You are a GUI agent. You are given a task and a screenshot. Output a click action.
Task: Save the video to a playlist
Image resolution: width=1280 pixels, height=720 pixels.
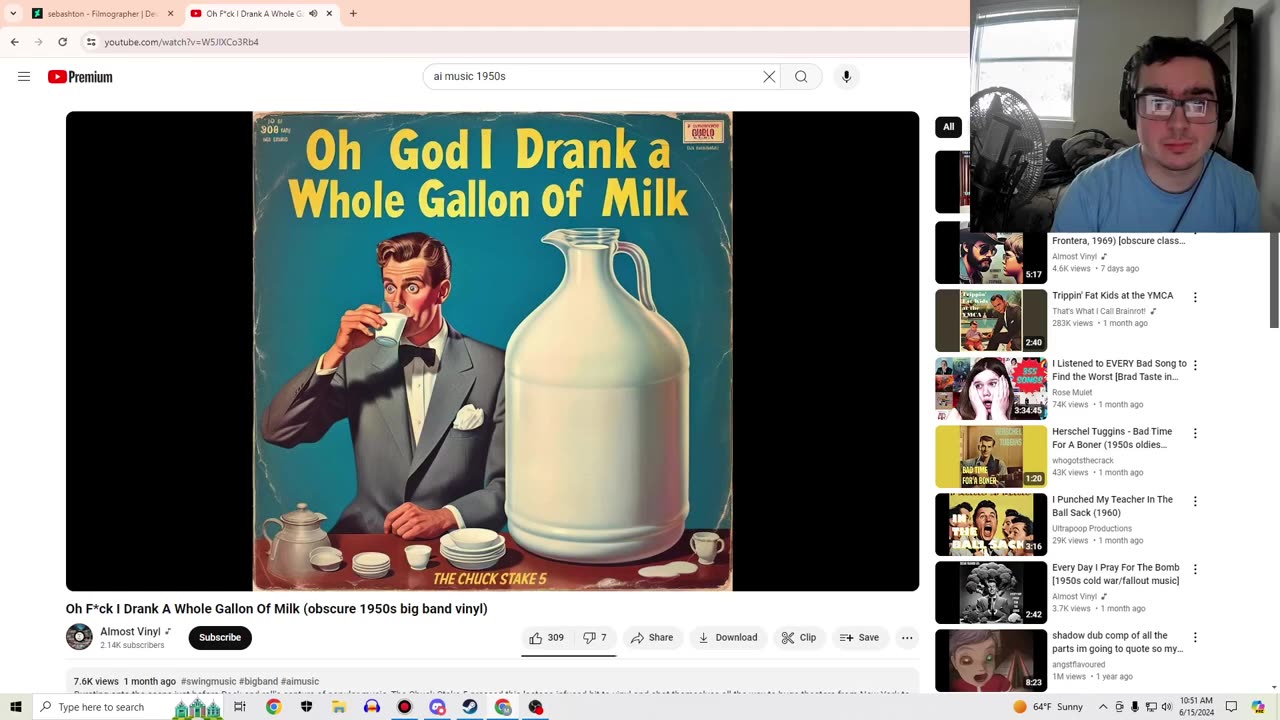(x=860, y=638)
